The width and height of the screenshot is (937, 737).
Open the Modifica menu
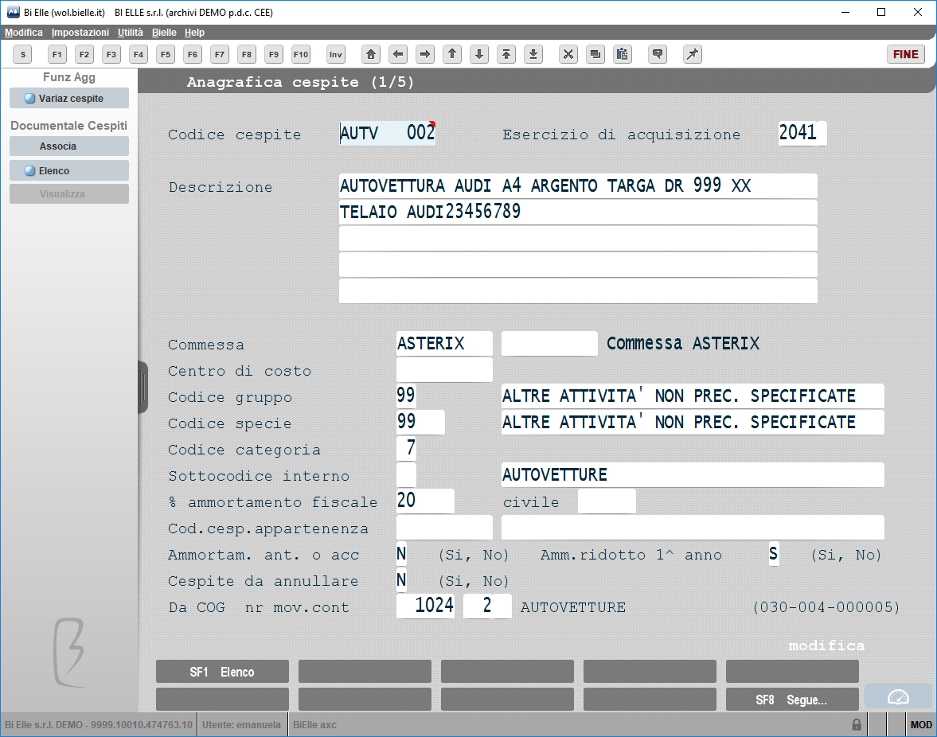click(x=24, y=32)
